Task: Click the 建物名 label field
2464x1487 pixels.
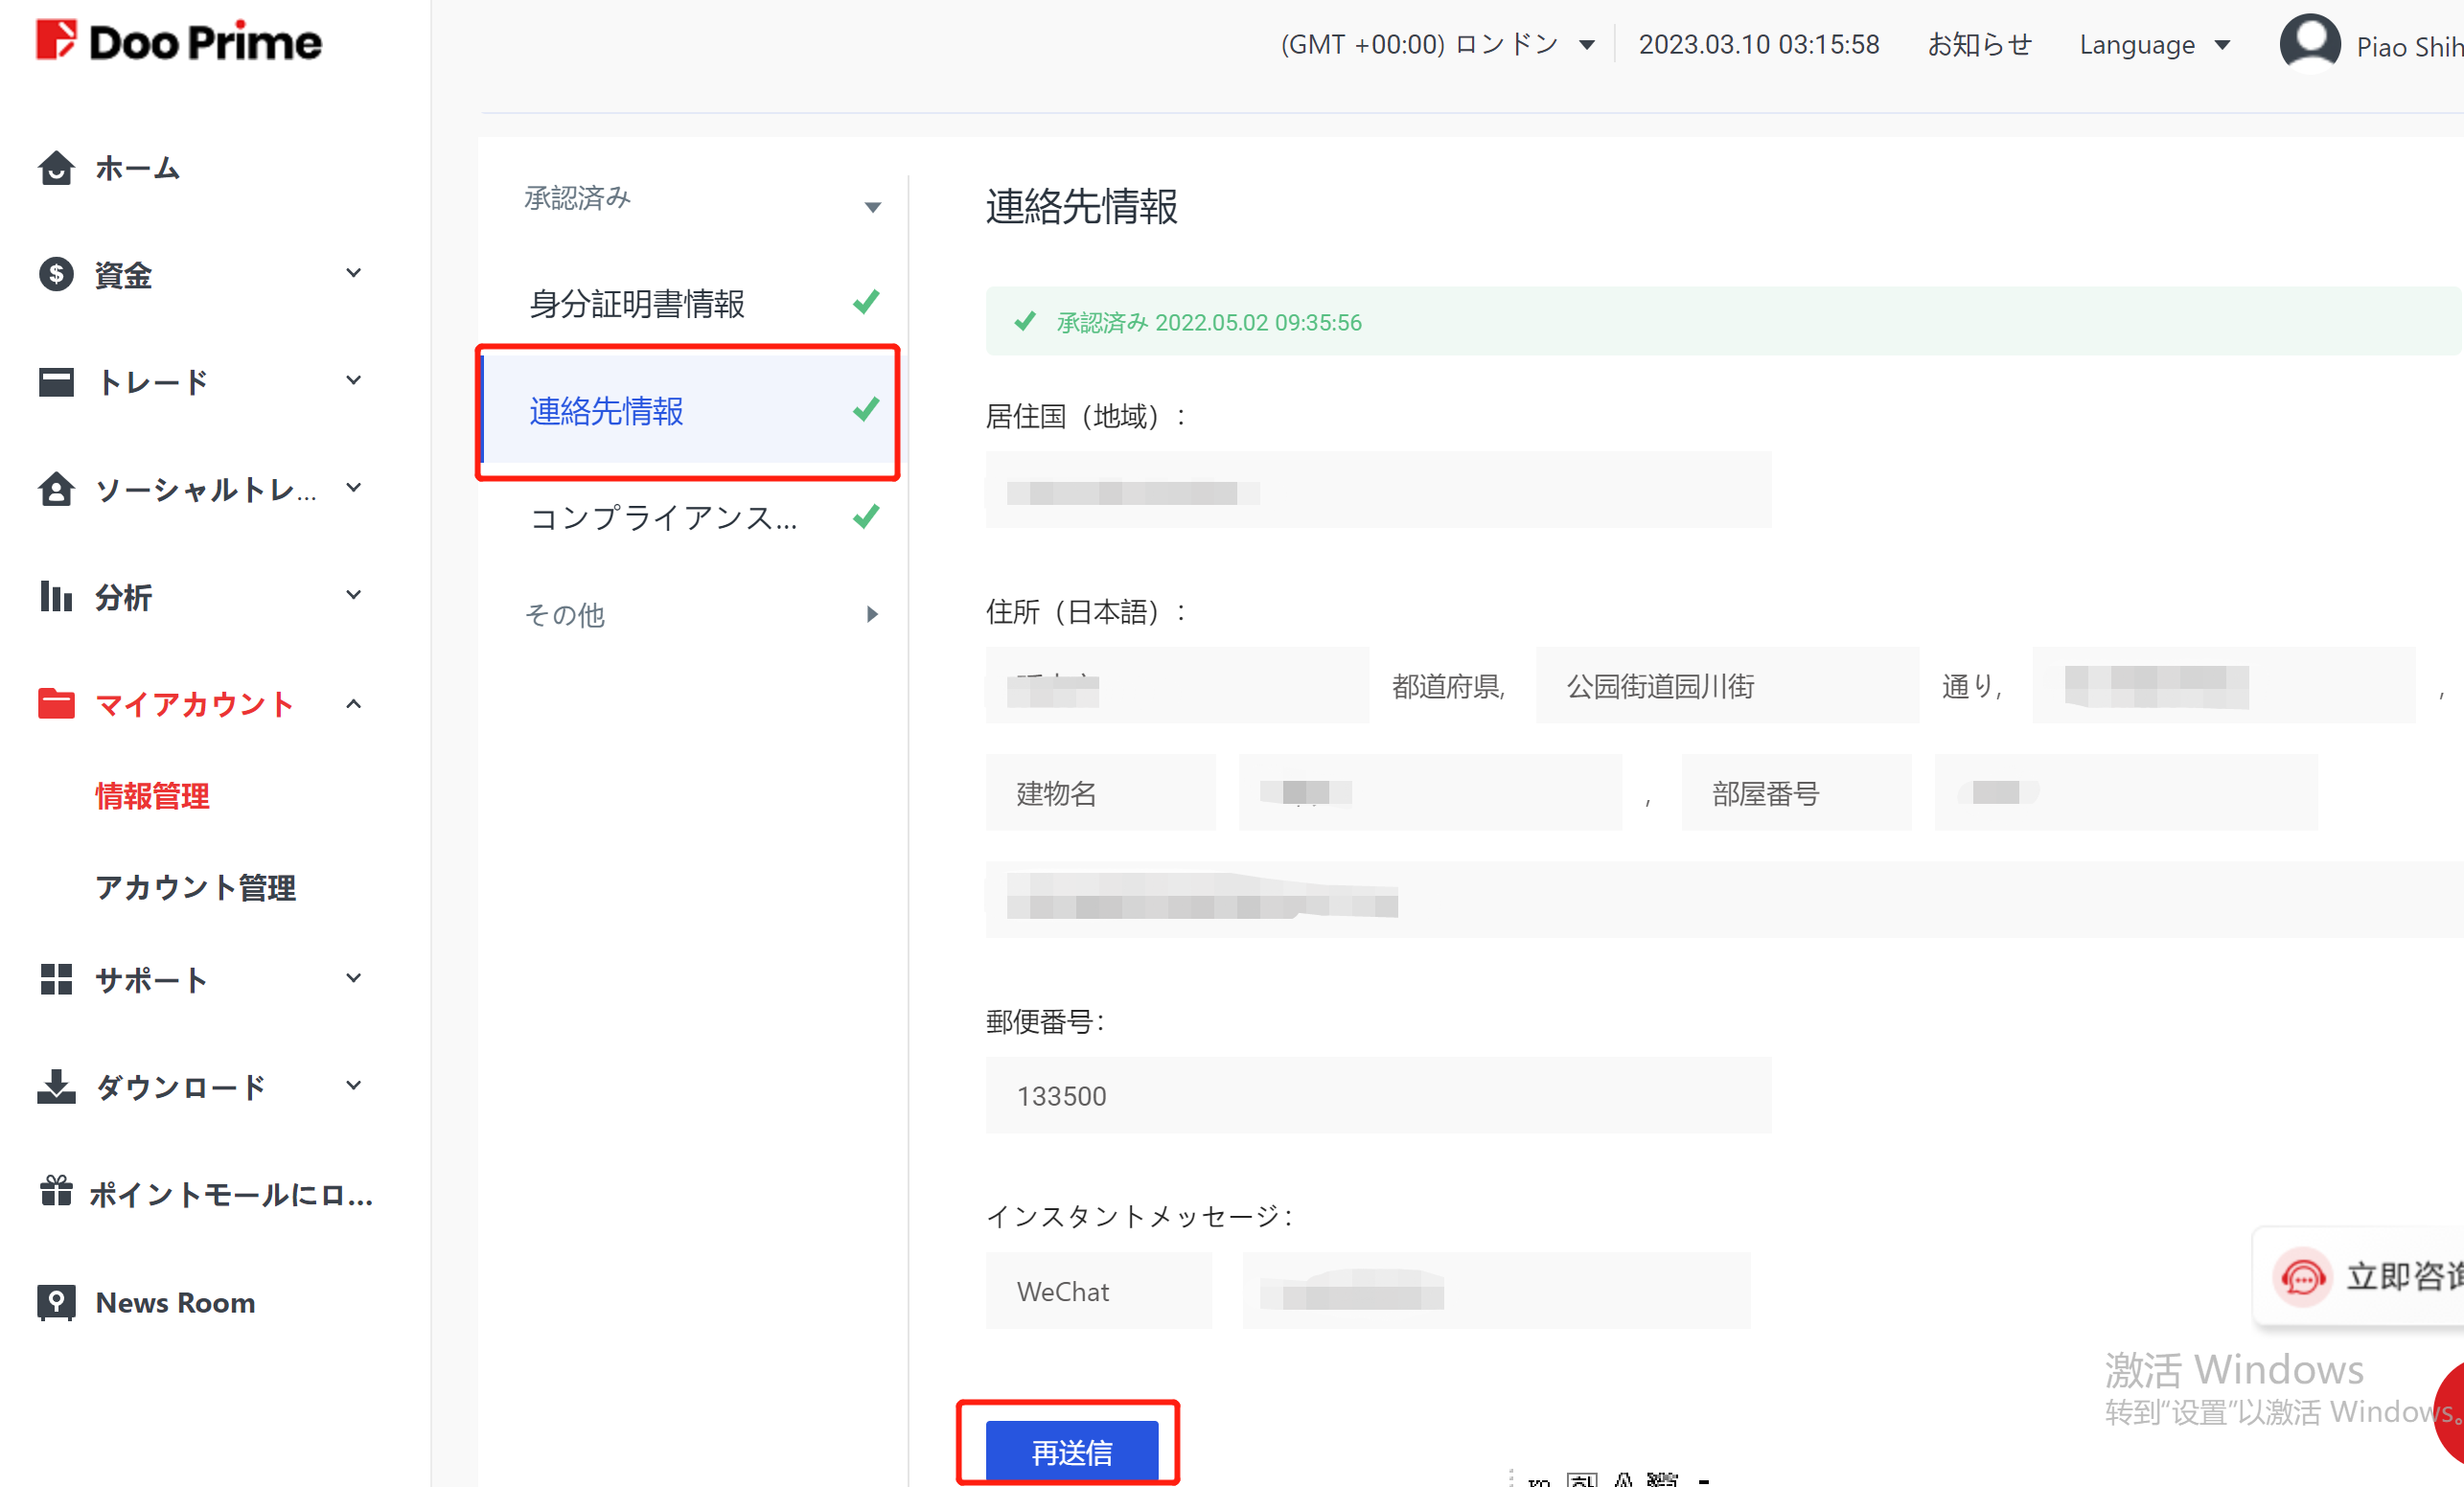Action: point(1101,793)
